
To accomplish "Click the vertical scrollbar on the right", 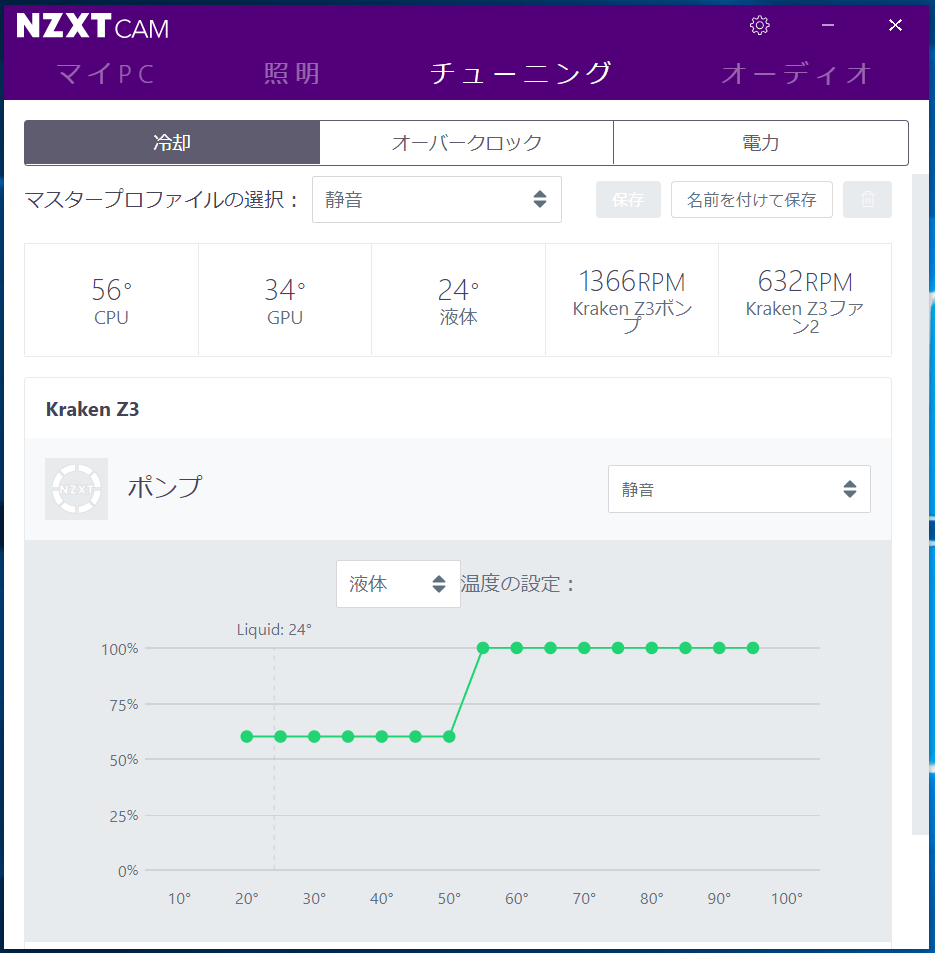I will coord(920,504).
